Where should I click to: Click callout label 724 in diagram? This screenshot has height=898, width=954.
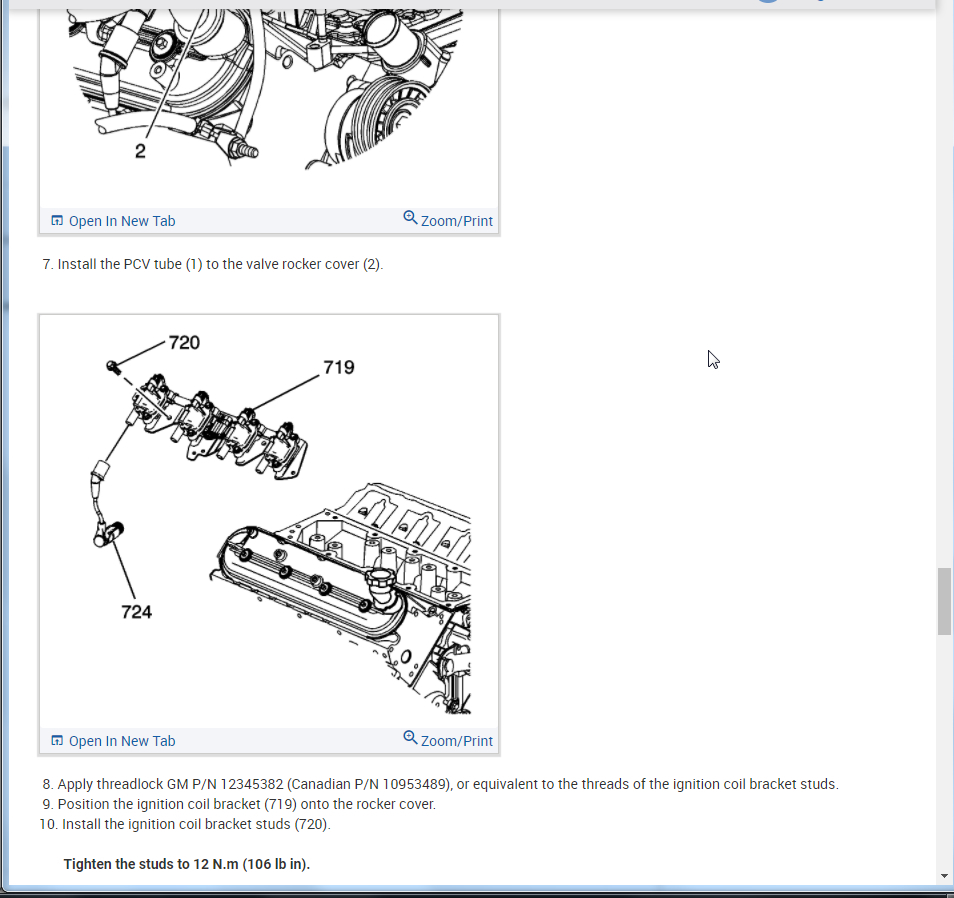(x=136, y=612)
